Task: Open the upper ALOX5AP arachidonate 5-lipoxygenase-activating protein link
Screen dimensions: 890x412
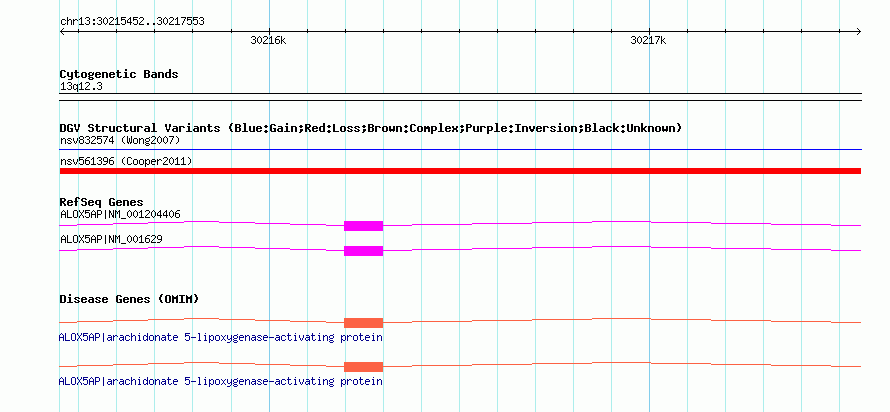Action: pos(220,338)
